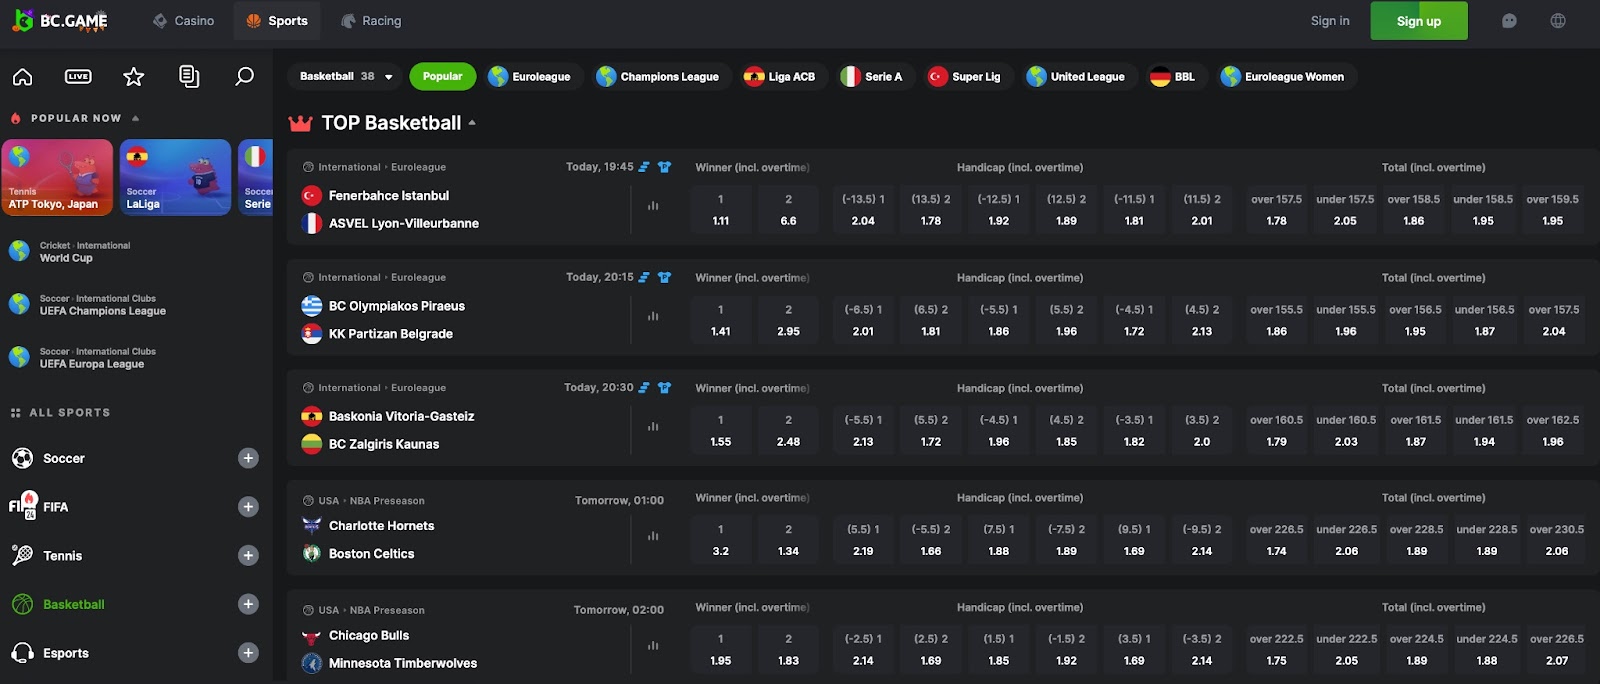Image resolution: width=1600 pixels, height=684 pixels.
Task: Open favorites star icon
Action: 134,77
